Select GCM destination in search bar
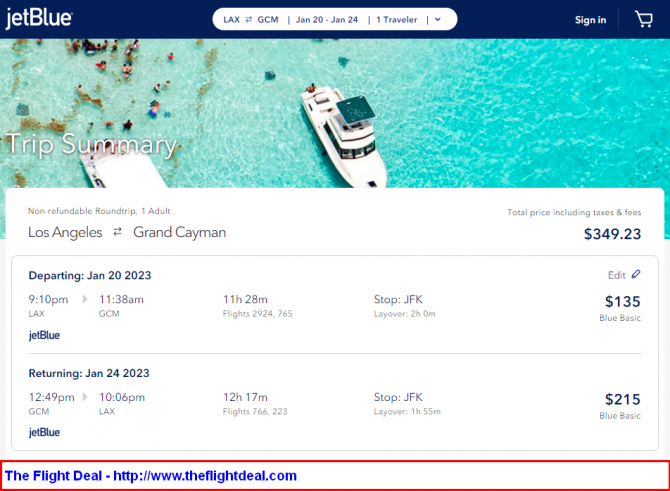 [x=268, y=20]
